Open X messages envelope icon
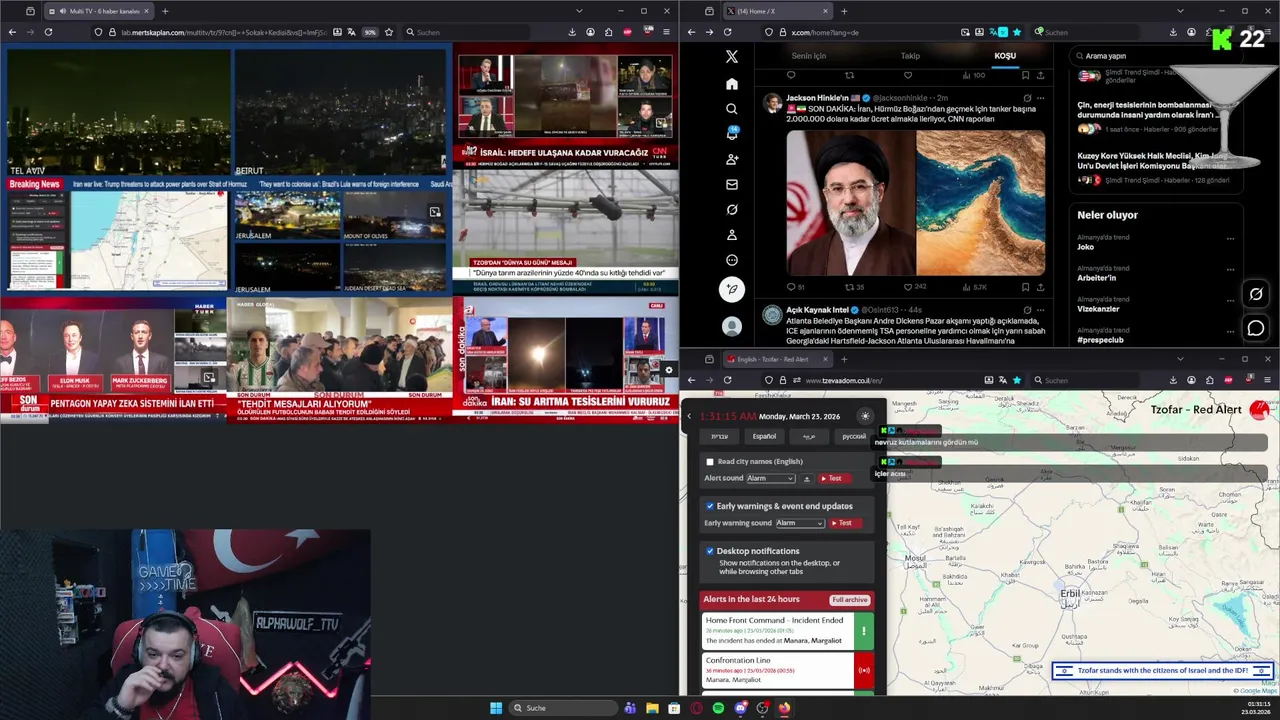This screenshot has width=1280, height=720. coord(731,184)
